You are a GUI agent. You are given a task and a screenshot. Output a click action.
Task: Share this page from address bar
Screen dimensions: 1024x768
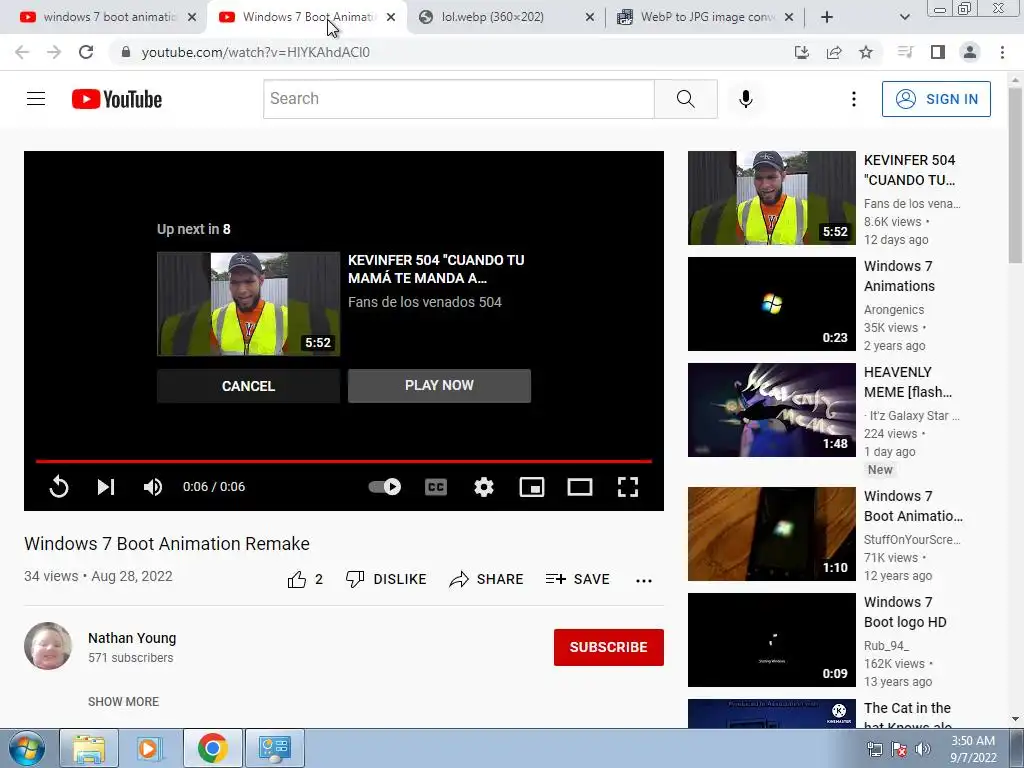[x=834, y=52]
